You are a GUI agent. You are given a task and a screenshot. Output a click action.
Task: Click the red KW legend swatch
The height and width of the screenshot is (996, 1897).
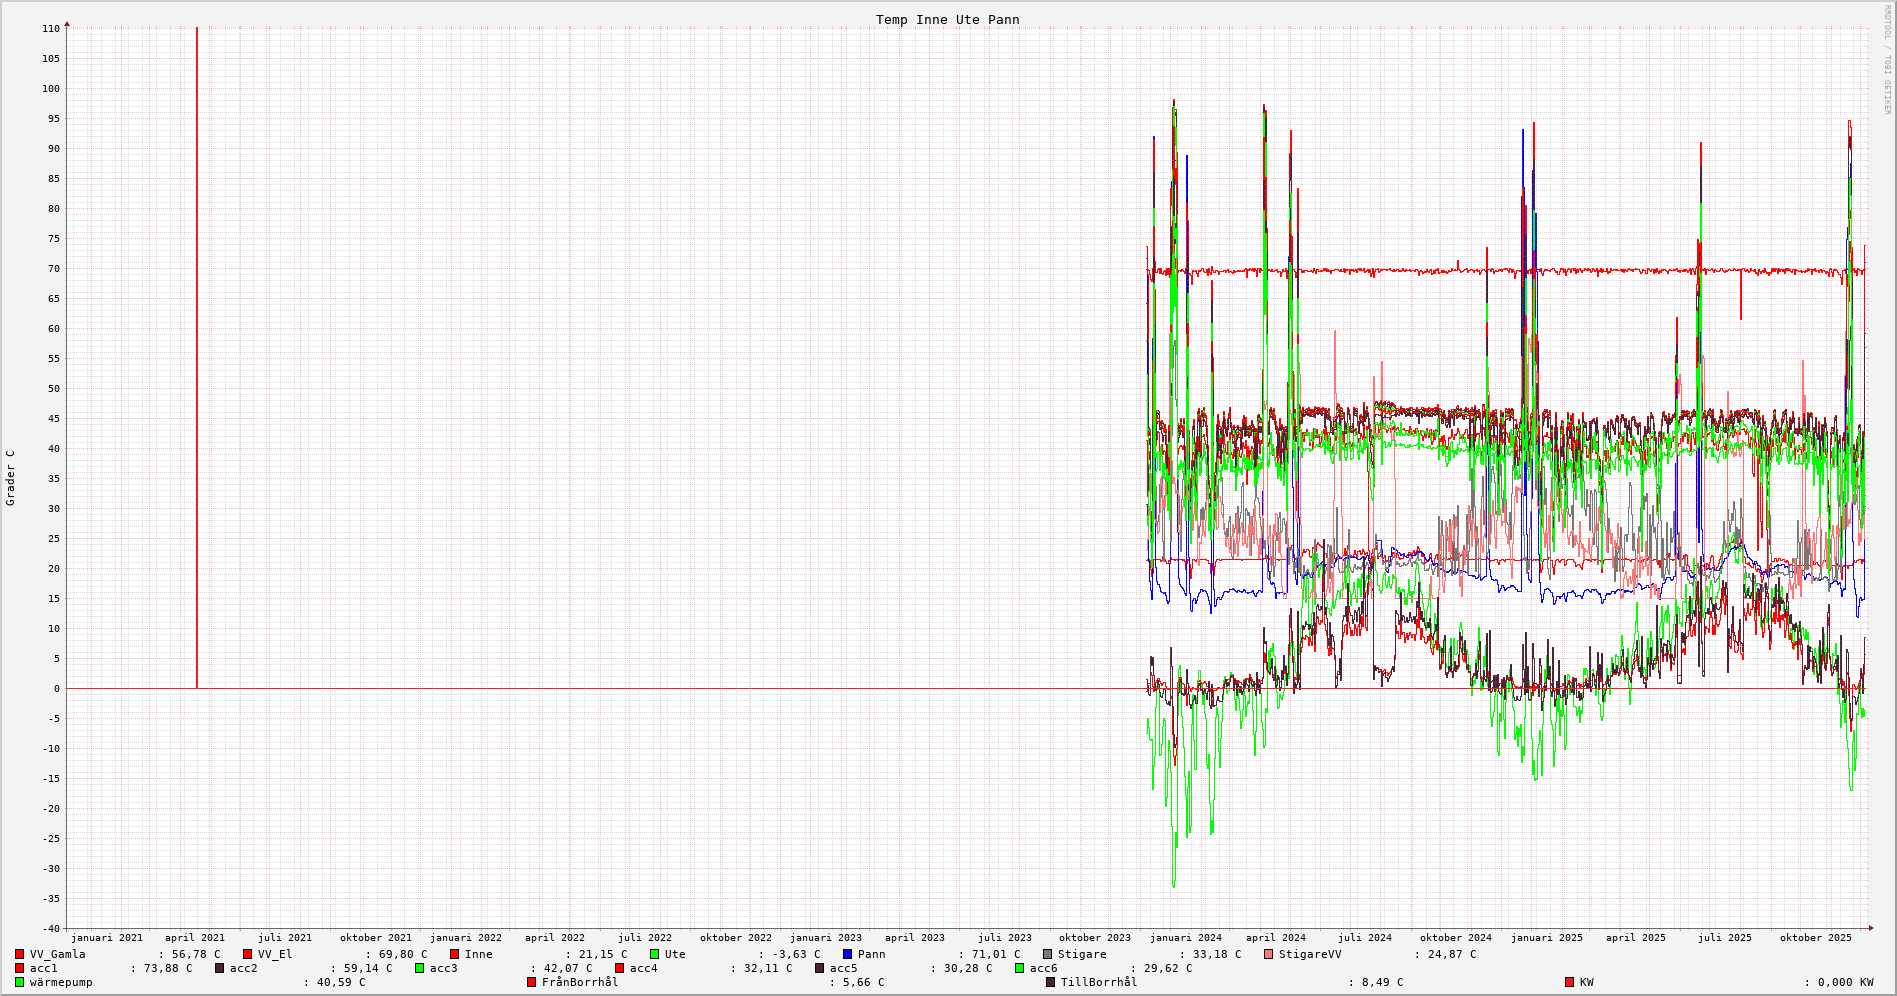tap(1569, 982)
